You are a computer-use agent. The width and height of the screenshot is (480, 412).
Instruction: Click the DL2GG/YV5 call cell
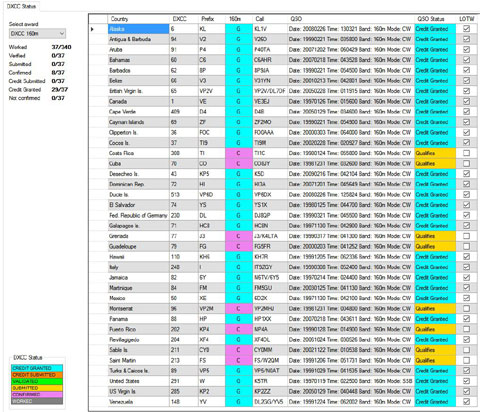tap(270, 402)
